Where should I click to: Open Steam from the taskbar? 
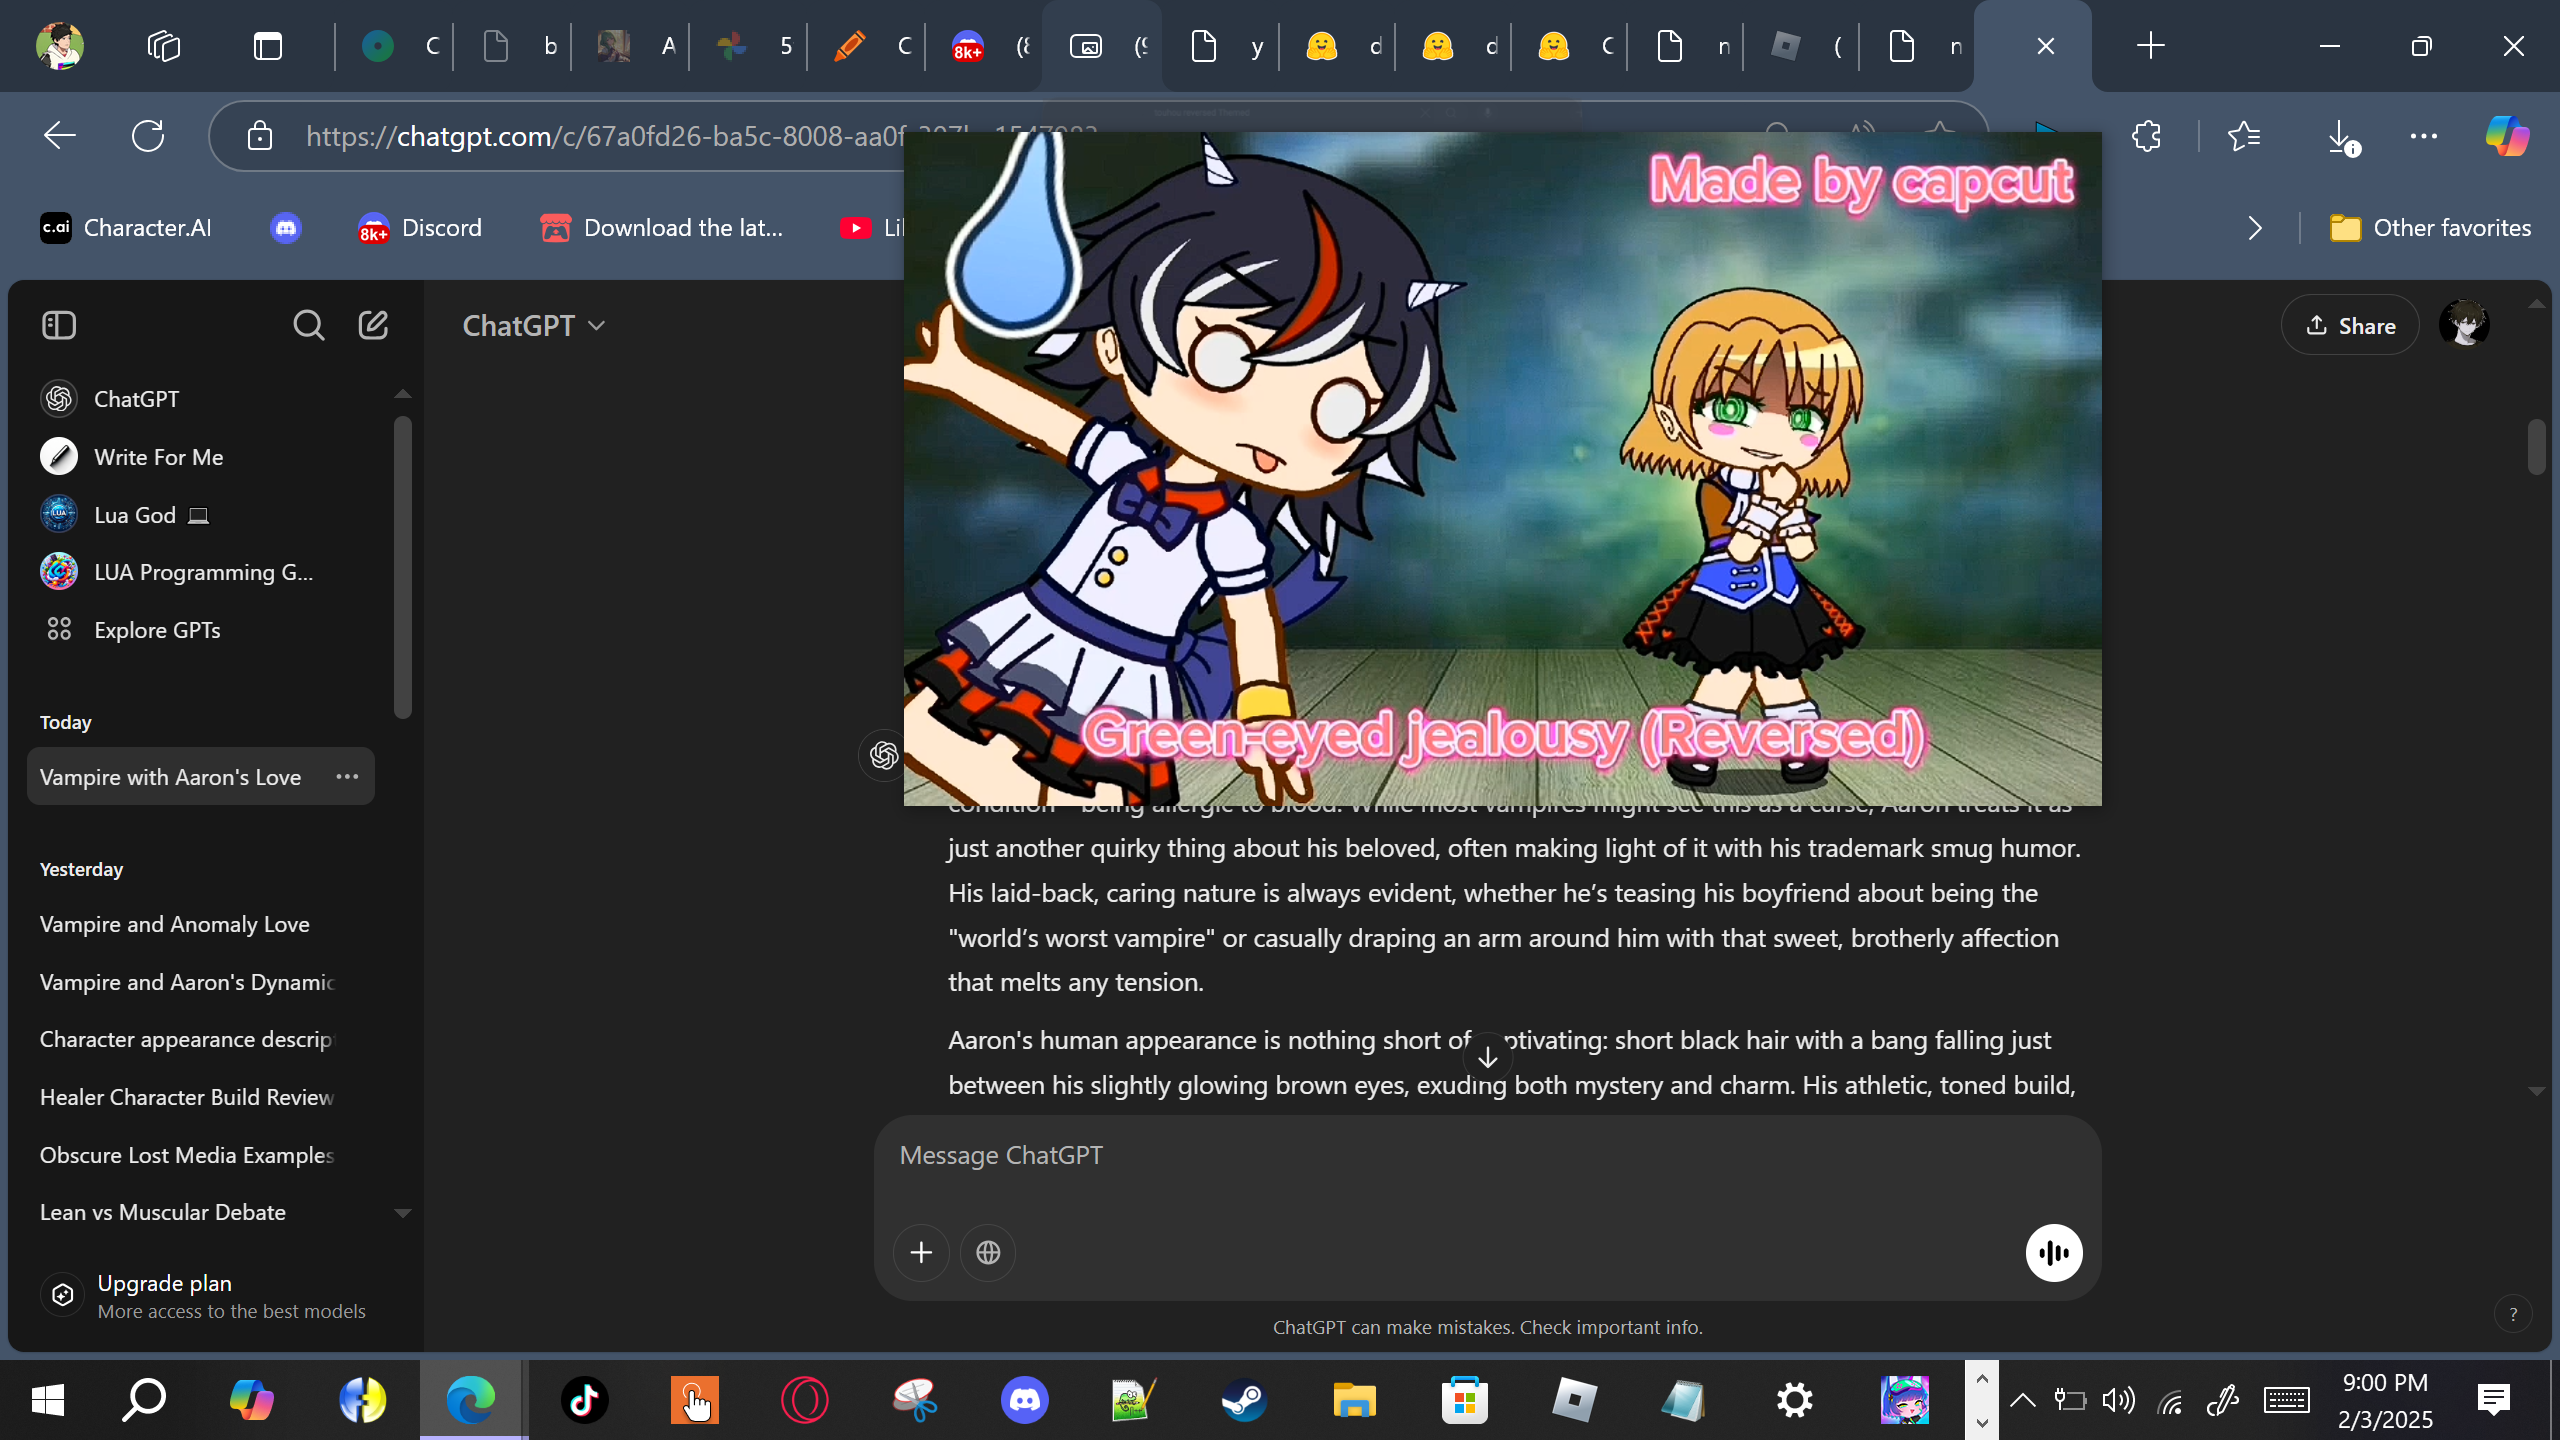(1244, 1400)
